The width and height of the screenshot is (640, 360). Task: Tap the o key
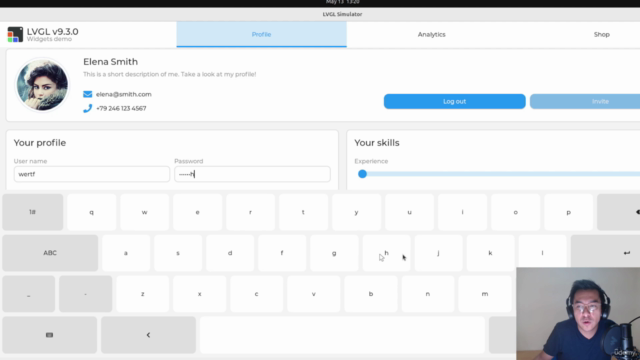[516, 212]
